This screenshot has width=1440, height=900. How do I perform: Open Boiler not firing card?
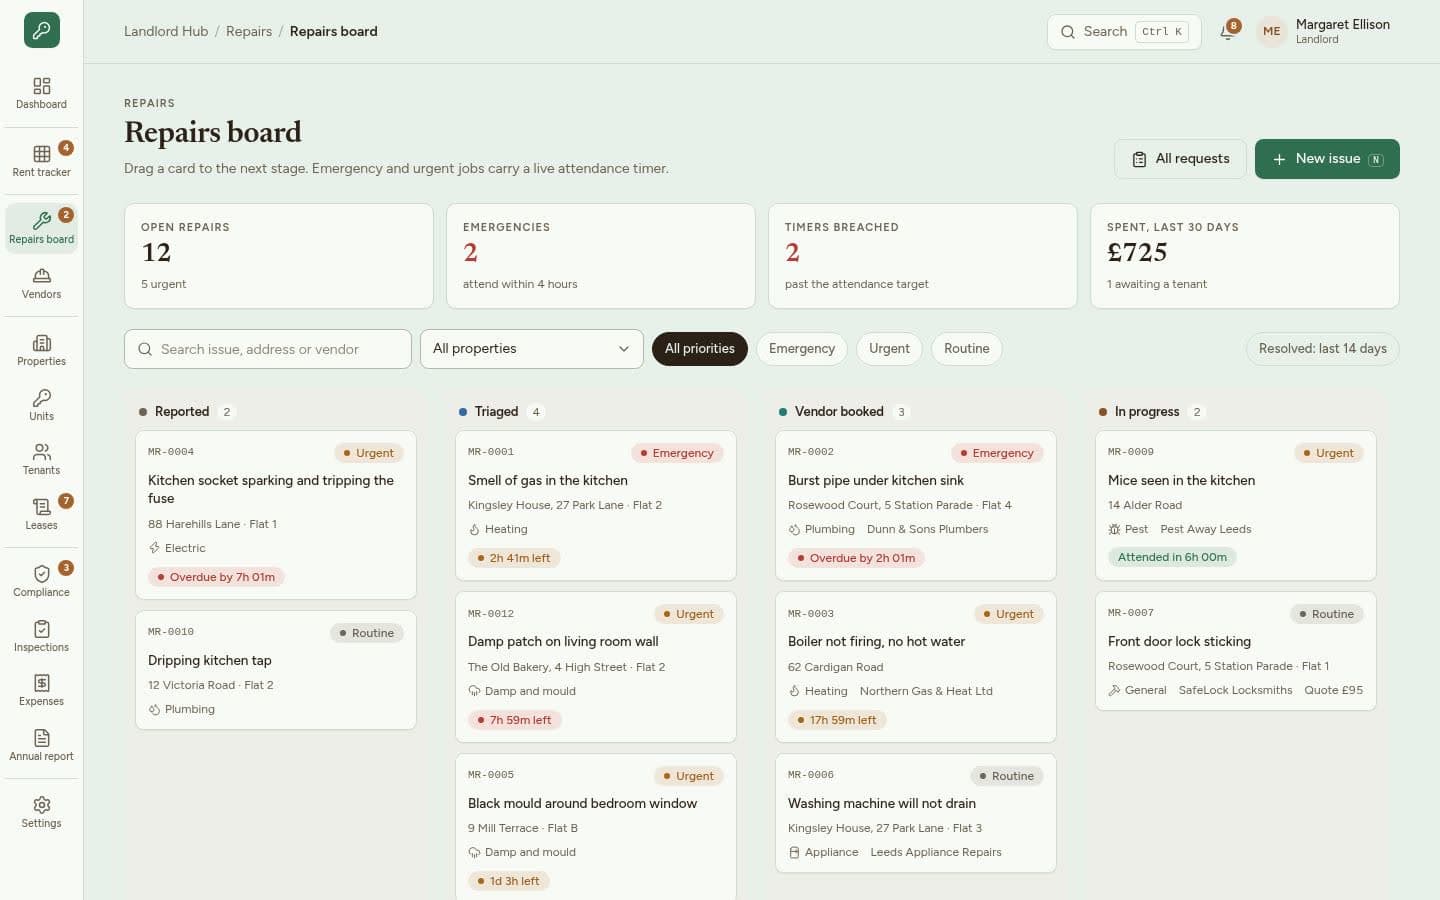[x=916, y=667]
